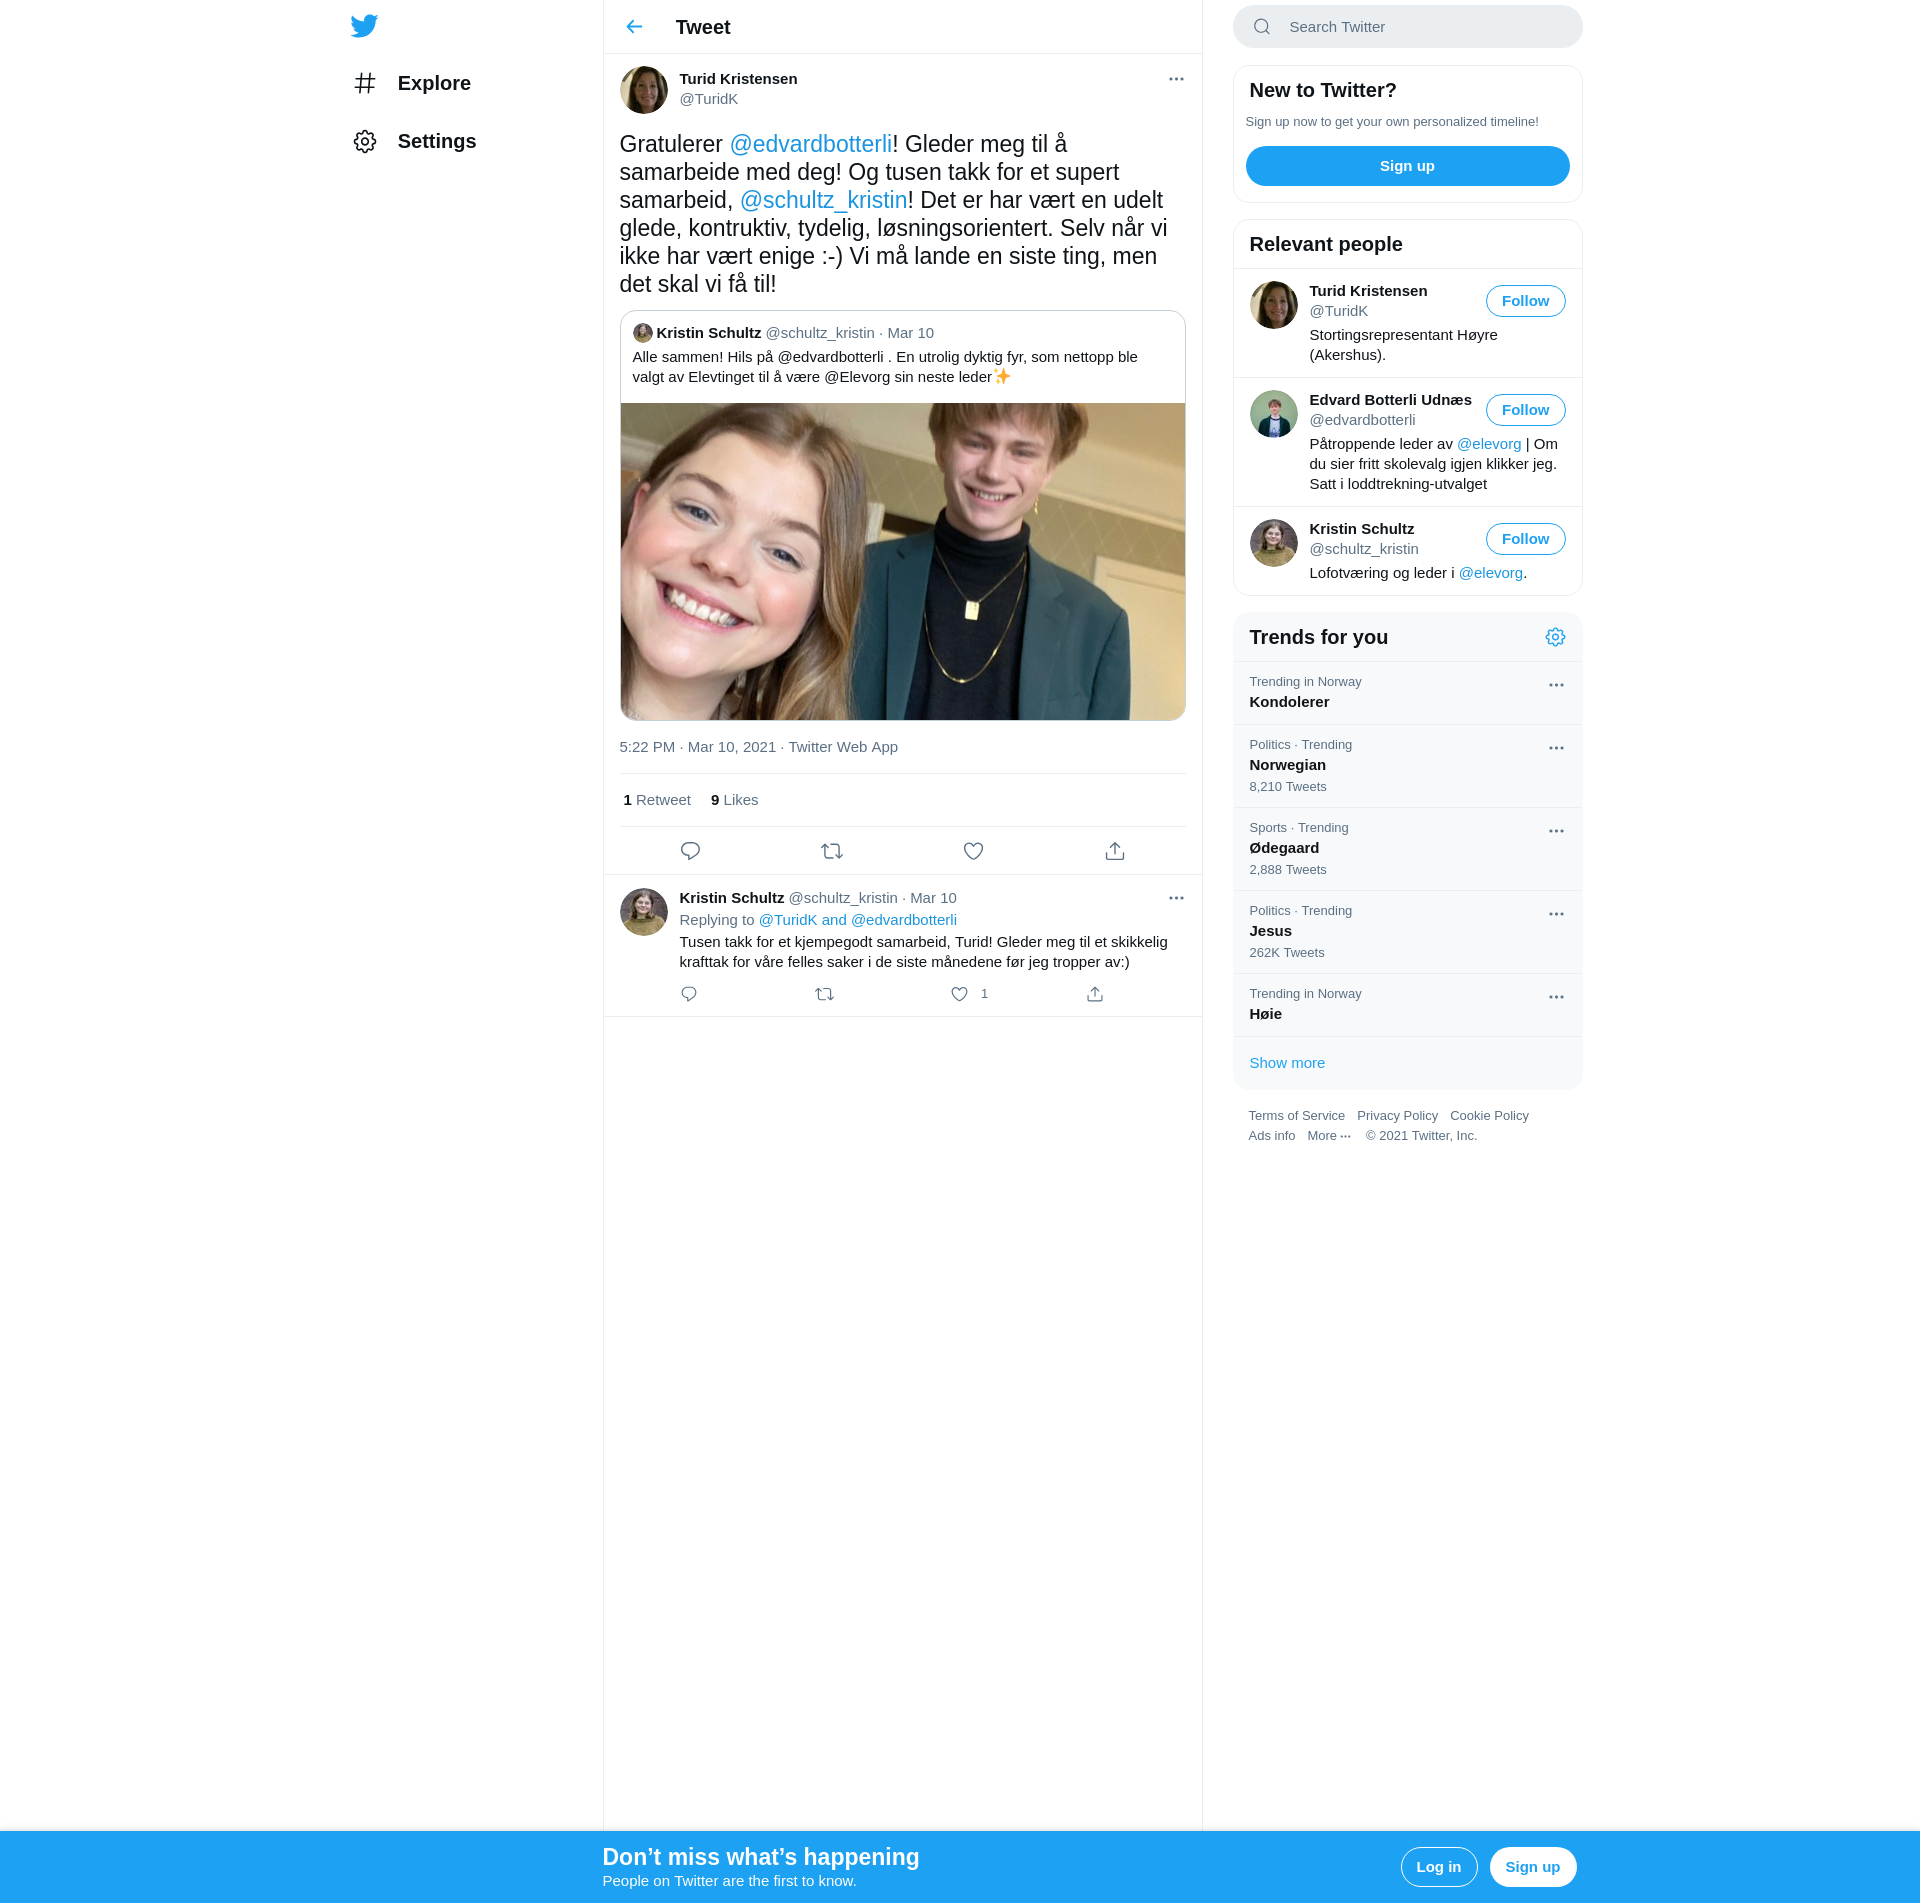Click Sign up in New to Twitter box

tap(1407, 166)
